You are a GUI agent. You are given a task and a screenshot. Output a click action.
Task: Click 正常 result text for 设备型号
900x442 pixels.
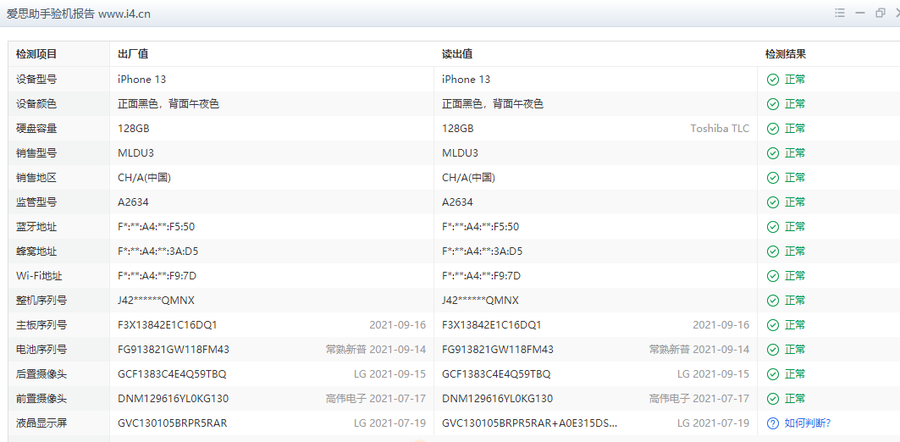pos(795,79)
